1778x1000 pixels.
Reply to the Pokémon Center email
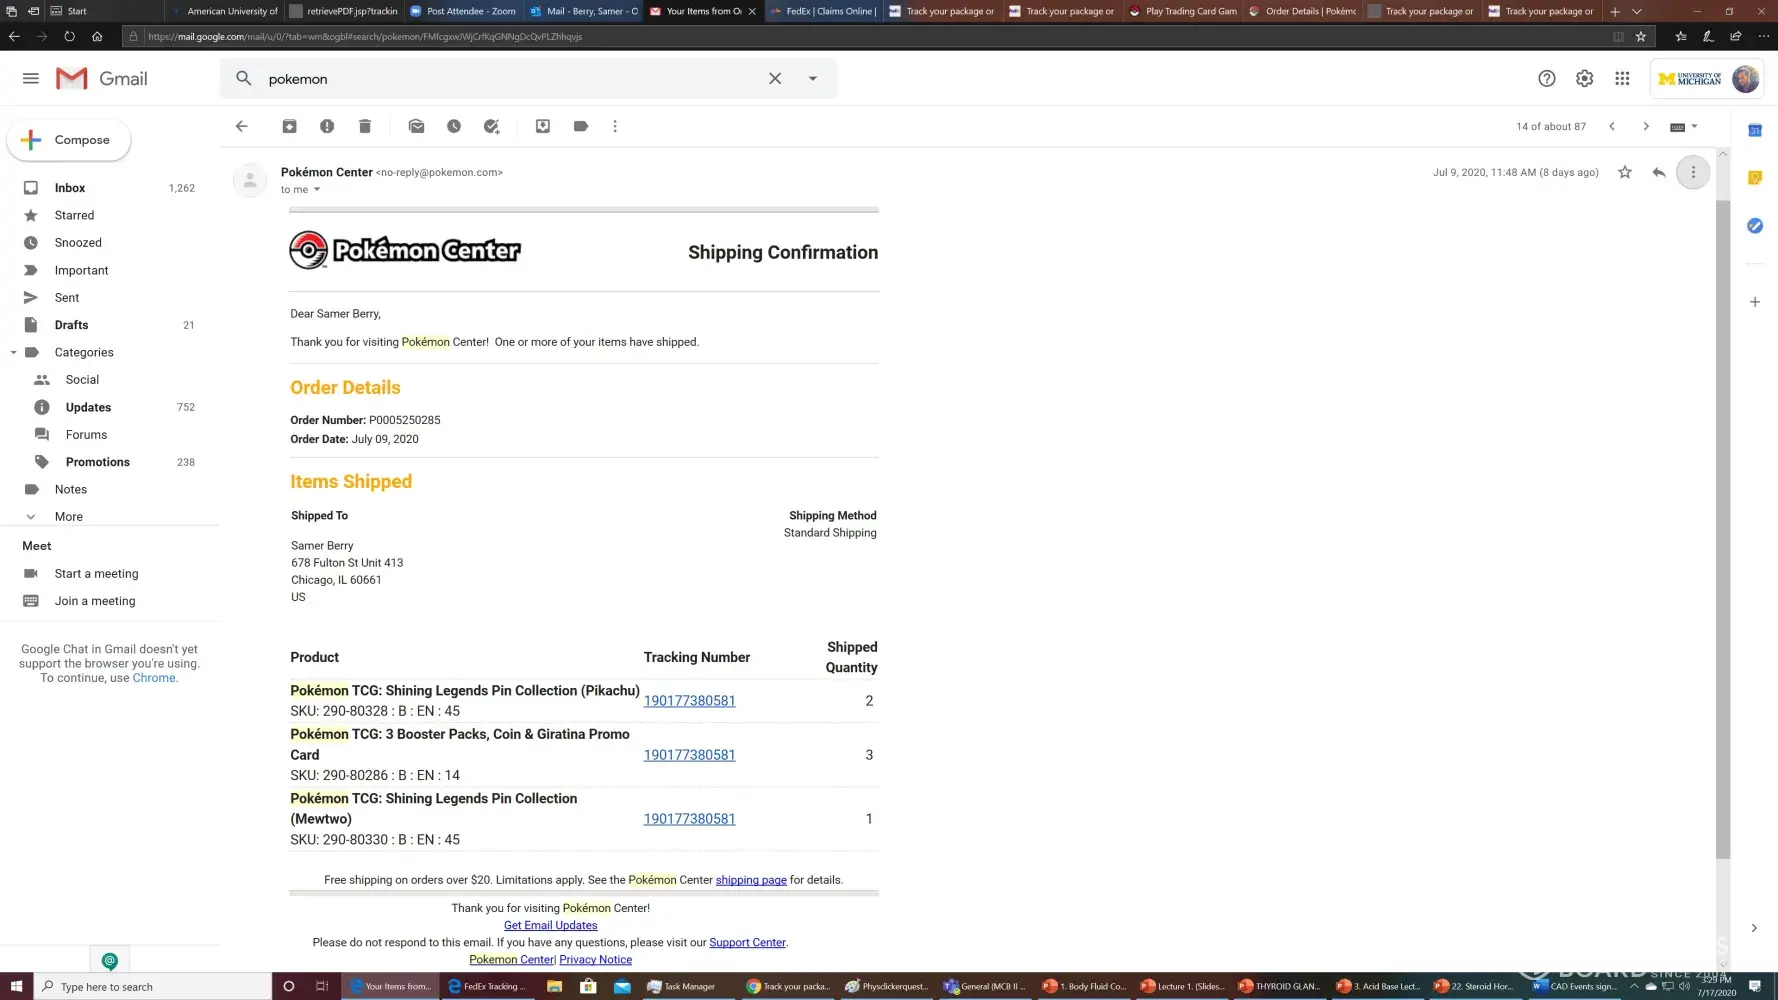1659,172
